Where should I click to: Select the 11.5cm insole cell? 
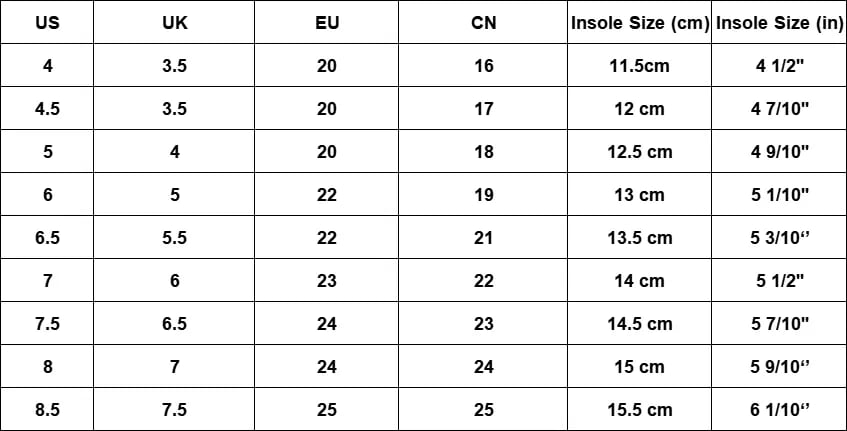tap(640, 65)
